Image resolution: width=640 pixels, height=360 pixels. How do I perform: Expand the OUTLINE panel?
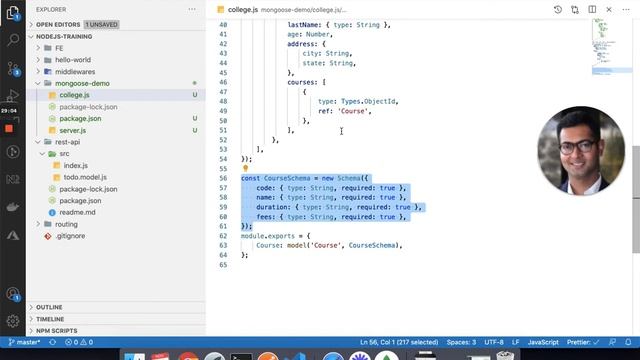(x=49, y=307)
